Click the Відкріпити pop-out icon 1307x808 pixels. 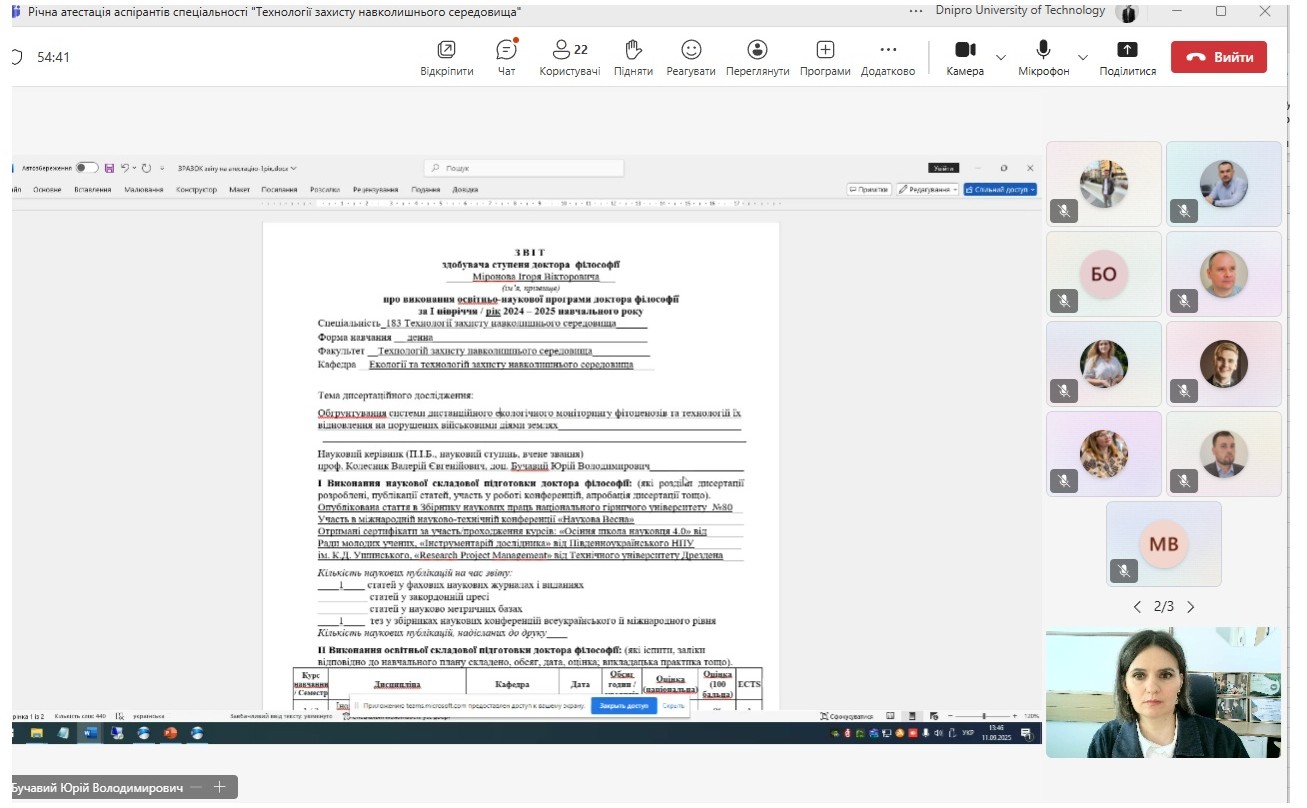pos(446,56)
